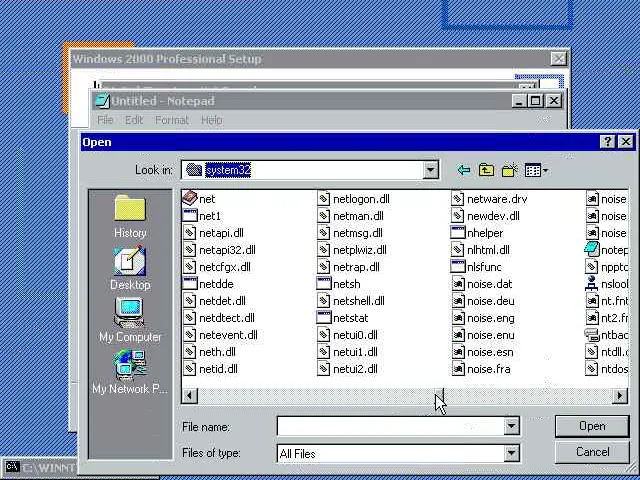Open the Format menu in Notepad
The width and height of the screenshot is (640, 480).
click(172, 120)
